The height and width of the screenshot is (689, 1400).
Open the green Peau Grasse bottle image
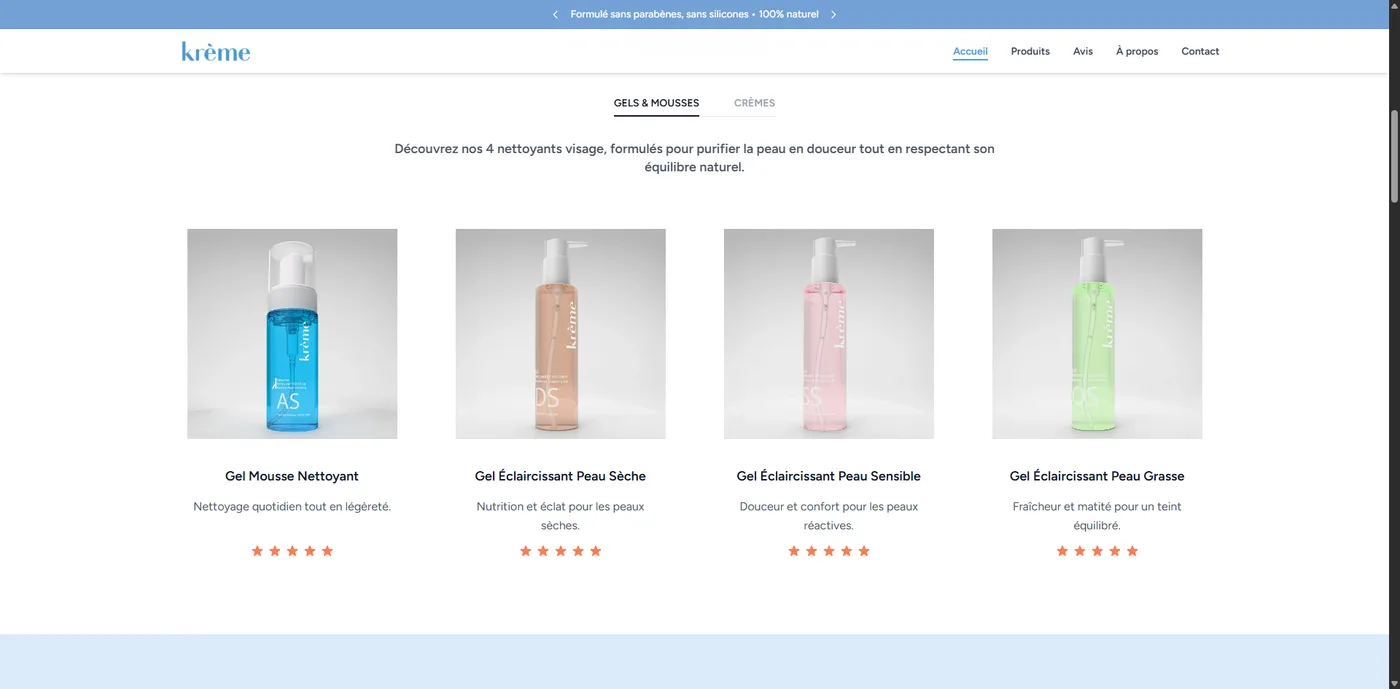coord(1097,334)
